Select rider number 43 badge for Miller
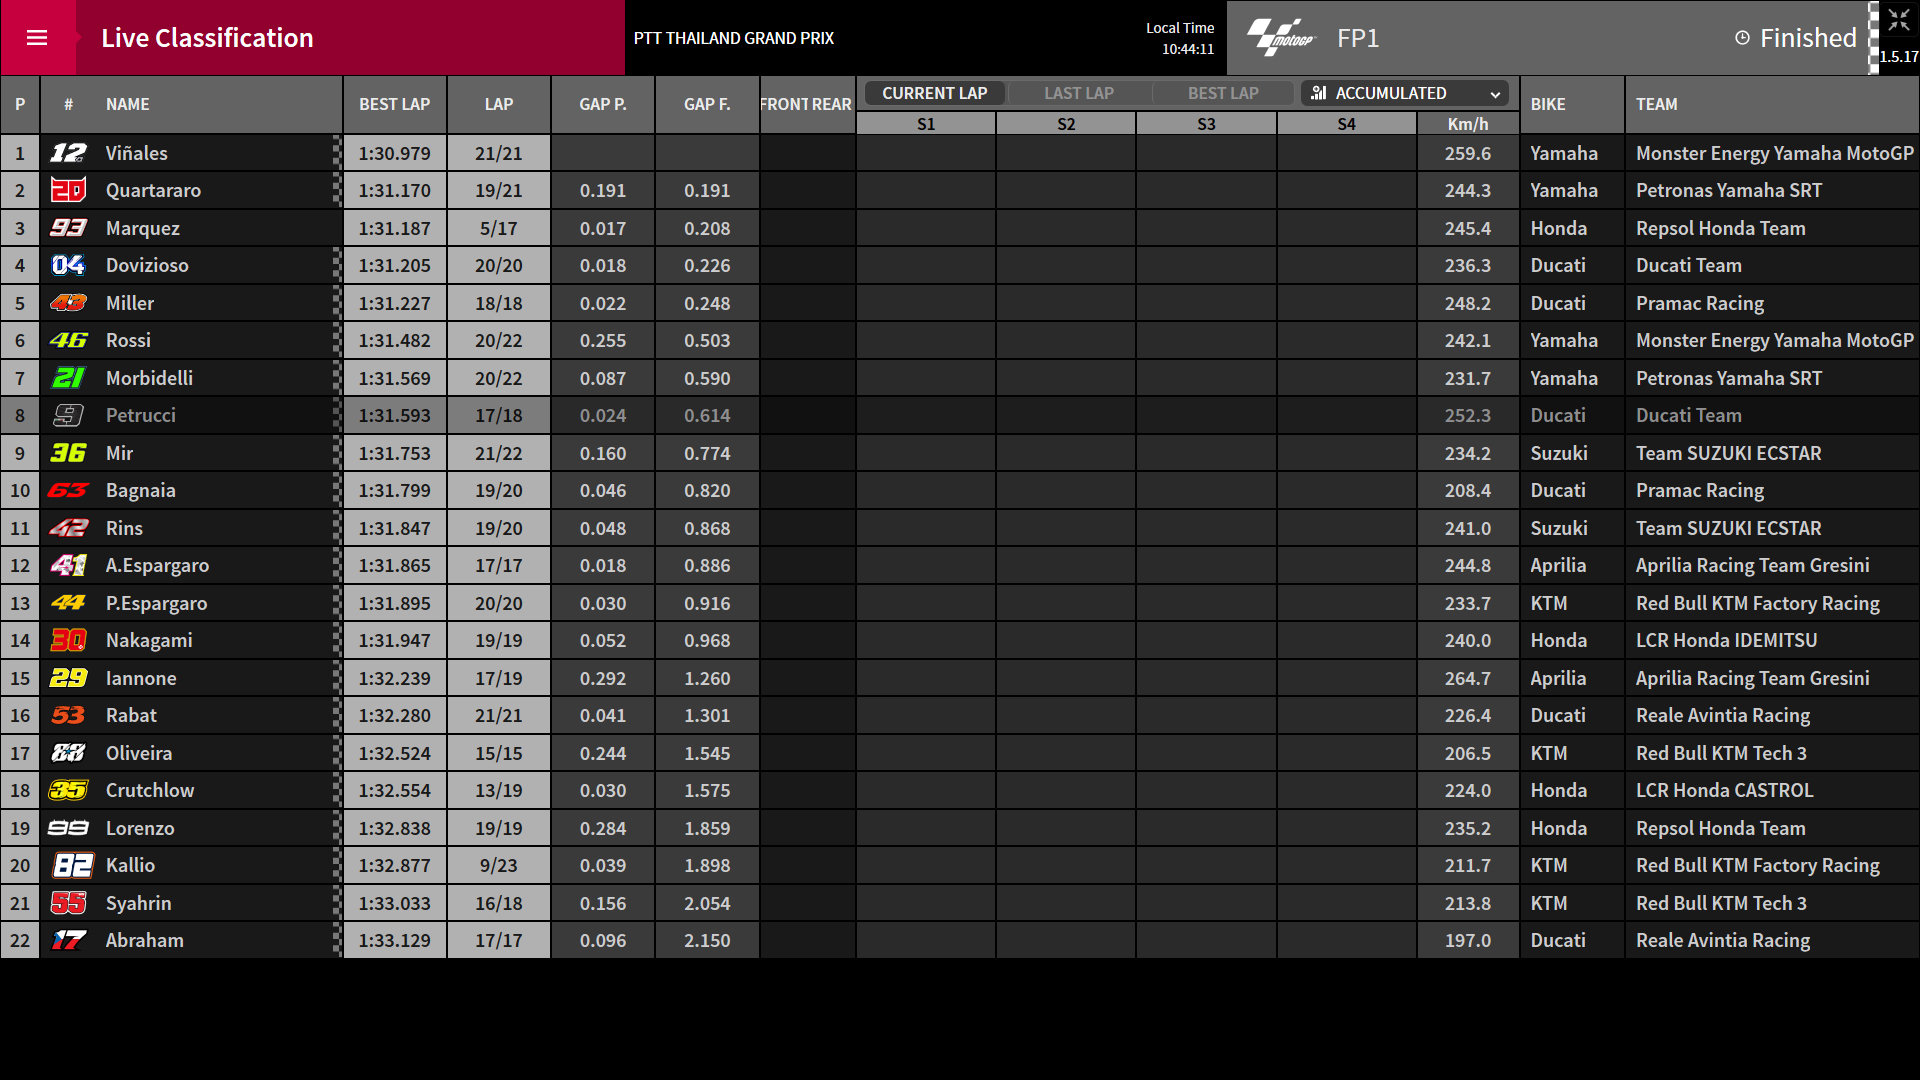The height and width of the screenshot is (1080, 1920). [69, 303]
